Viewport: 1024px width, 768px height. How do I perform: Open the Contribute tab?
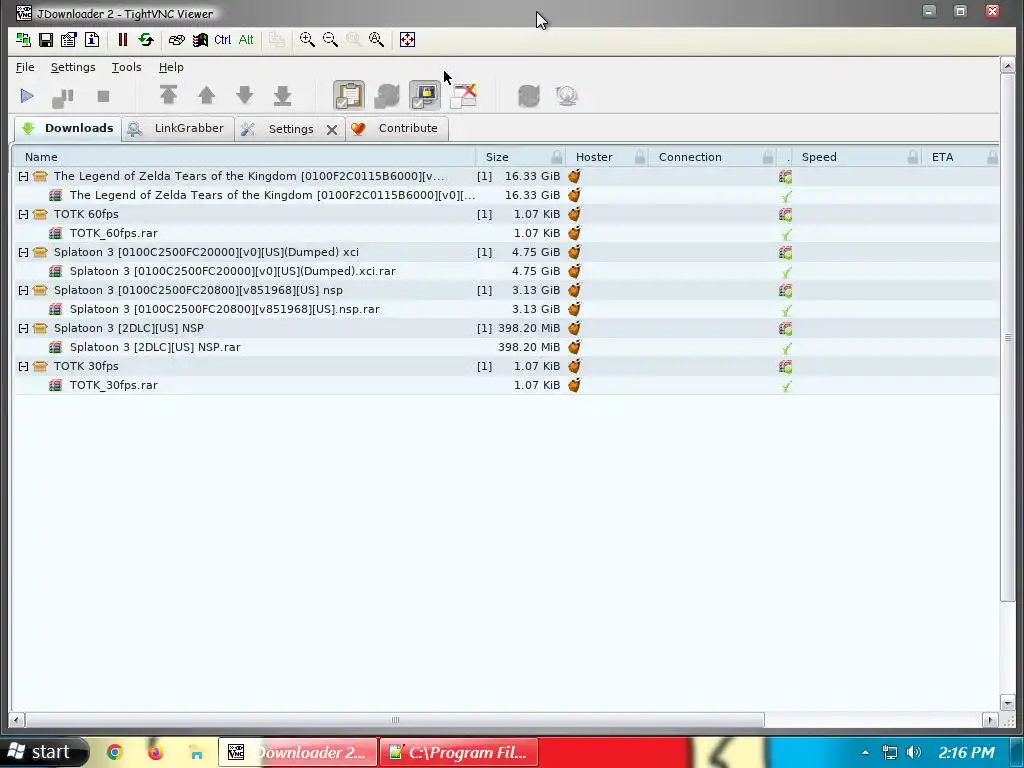396,129
